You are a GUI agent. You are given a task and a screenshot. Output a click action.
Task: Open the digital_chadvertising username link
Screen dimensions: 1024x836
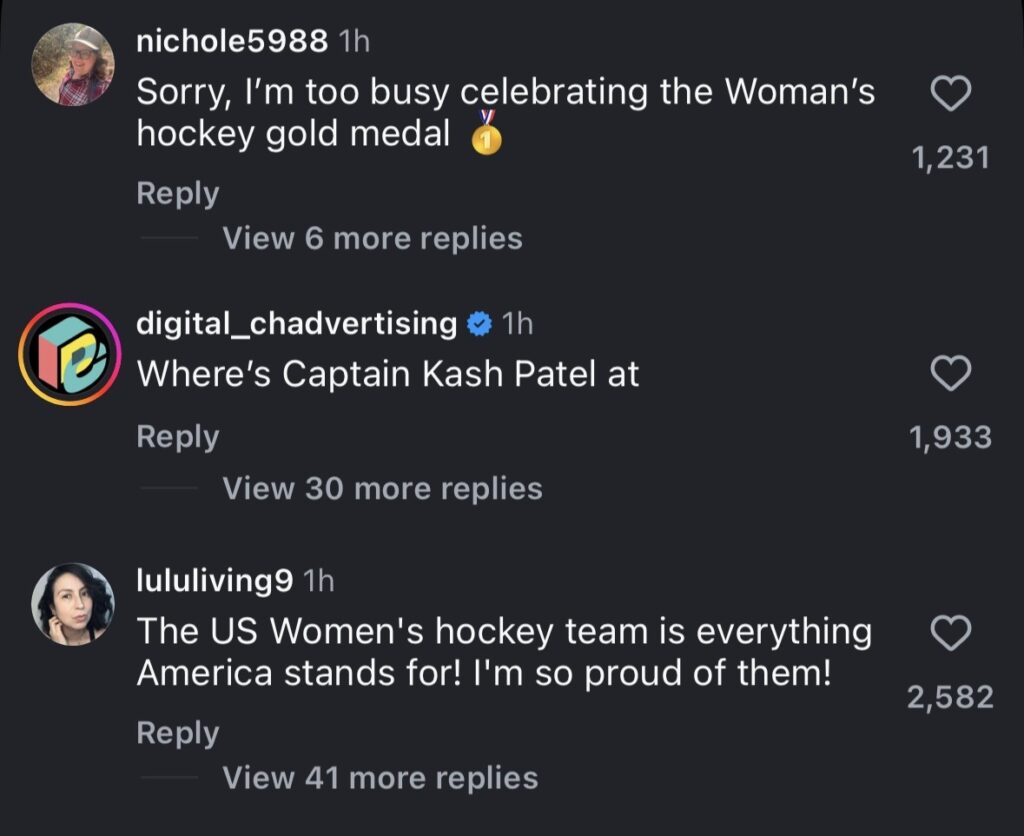296,323
